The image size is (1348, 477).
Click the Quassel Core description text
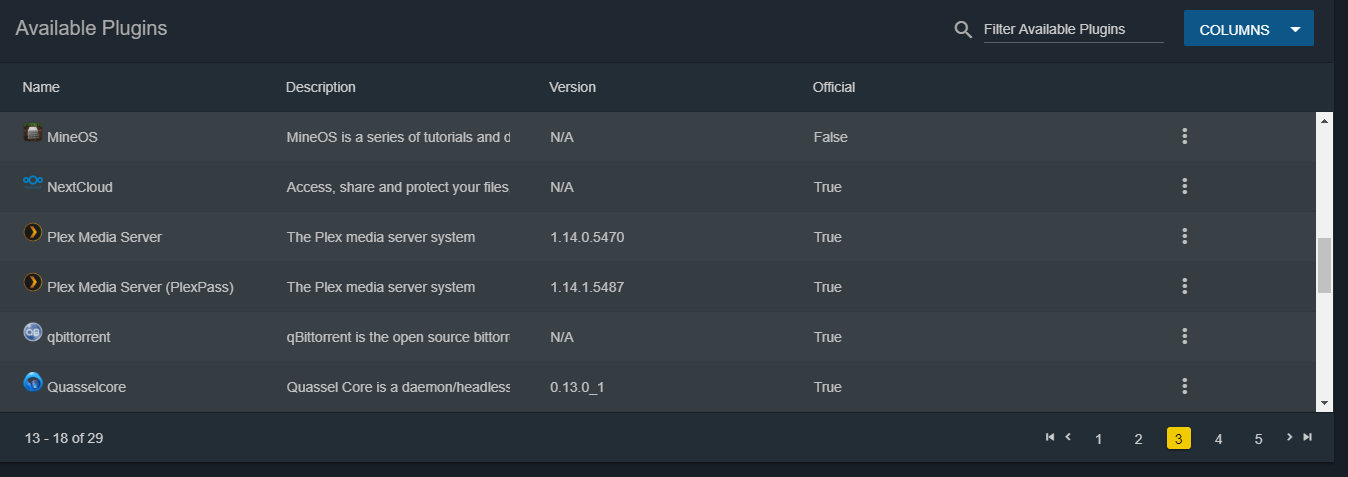click(x=398, y=387)
